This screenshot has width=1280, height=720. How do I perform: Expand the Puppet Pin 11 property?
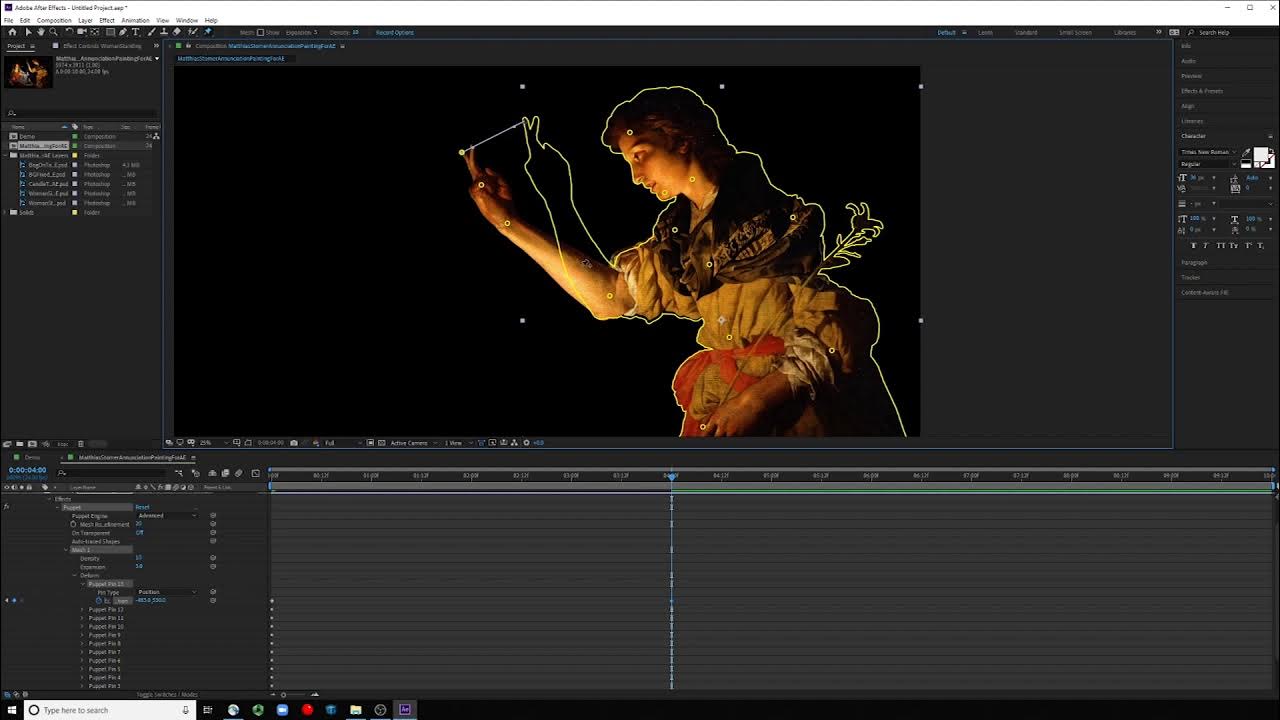coord(82,618)
